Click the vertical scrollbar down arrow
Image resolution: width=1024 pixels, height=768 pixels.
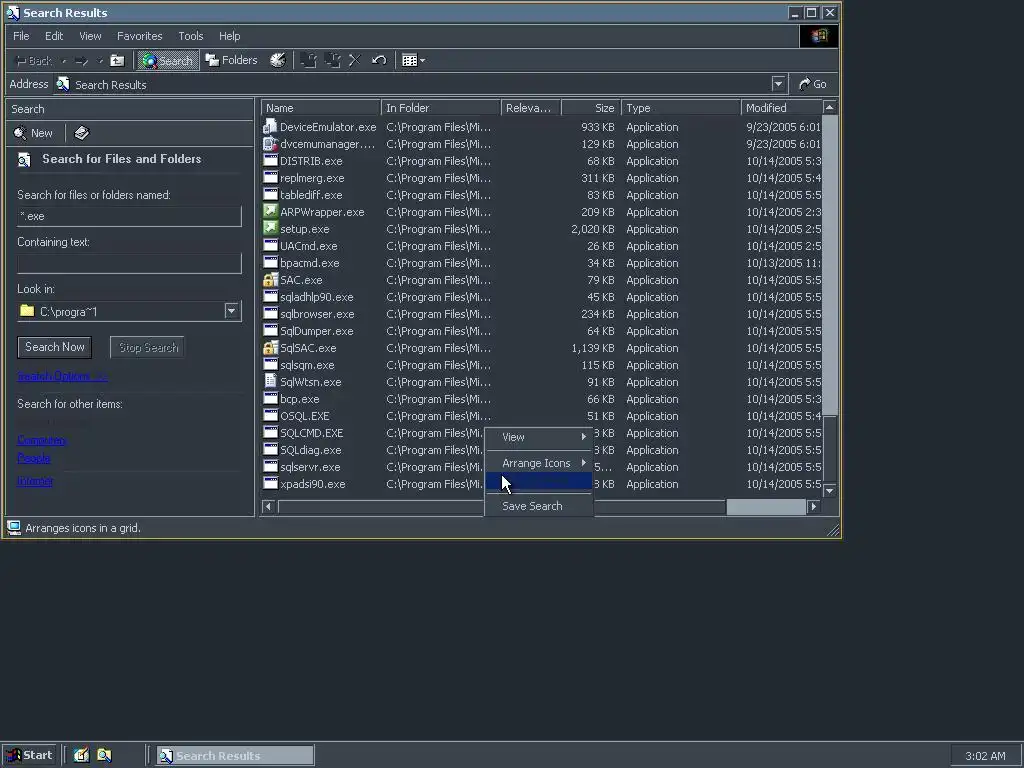(829, 490)
